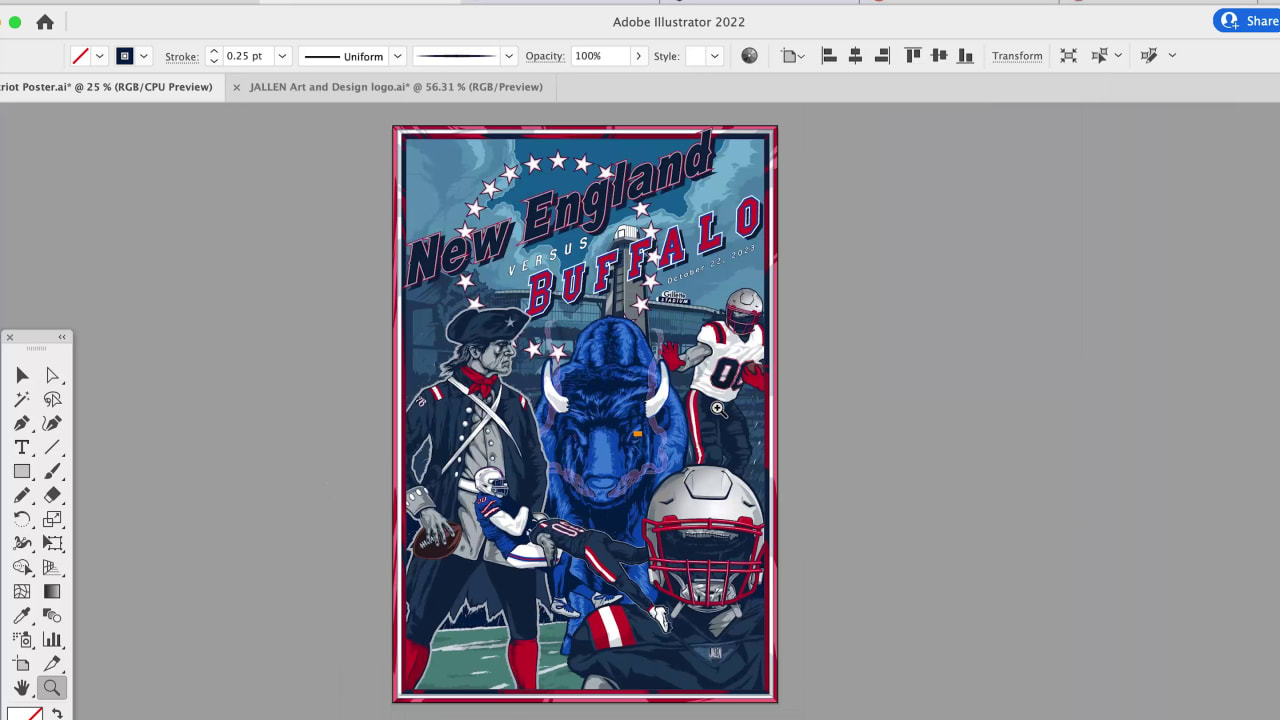Open the Transform panel link
This screenshot has width=1280, height=720.
[x=1017, y=56]
